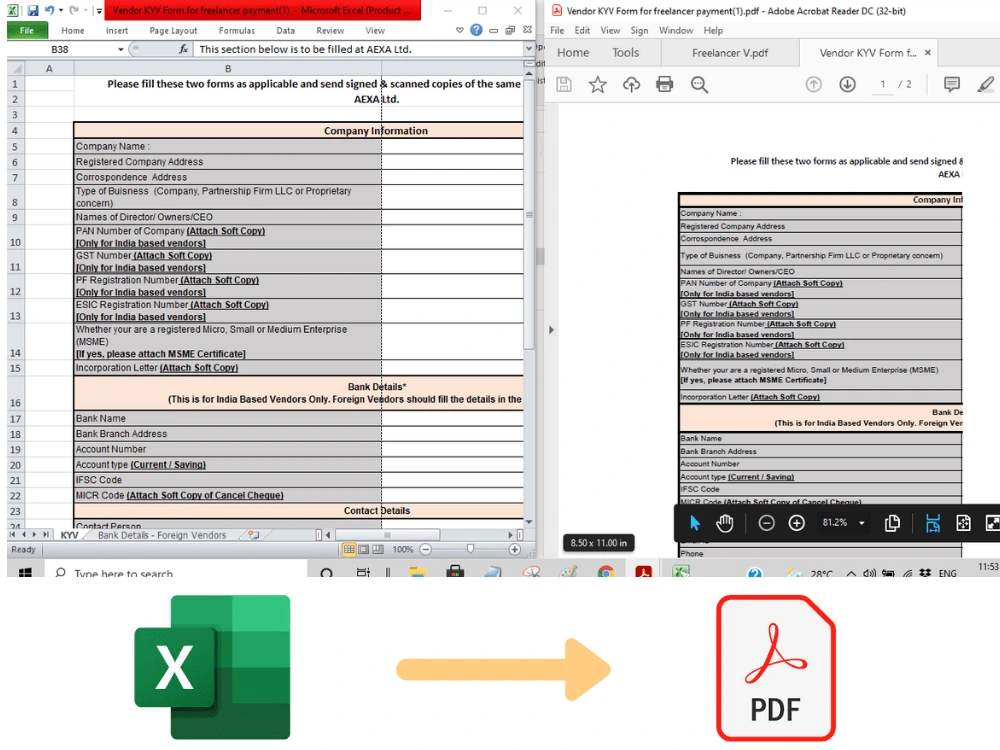Image resolution: width=1000 pixels, height=750 pixels.
Task: Activate the Hand pan tool in Acrobat
Action: 724,523
